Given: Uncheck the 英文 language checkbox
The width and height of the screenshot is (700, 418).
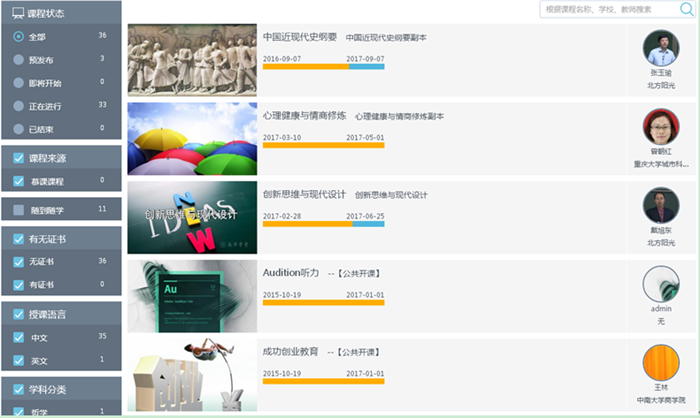Looking at the screenshot, I should [18, 360].
